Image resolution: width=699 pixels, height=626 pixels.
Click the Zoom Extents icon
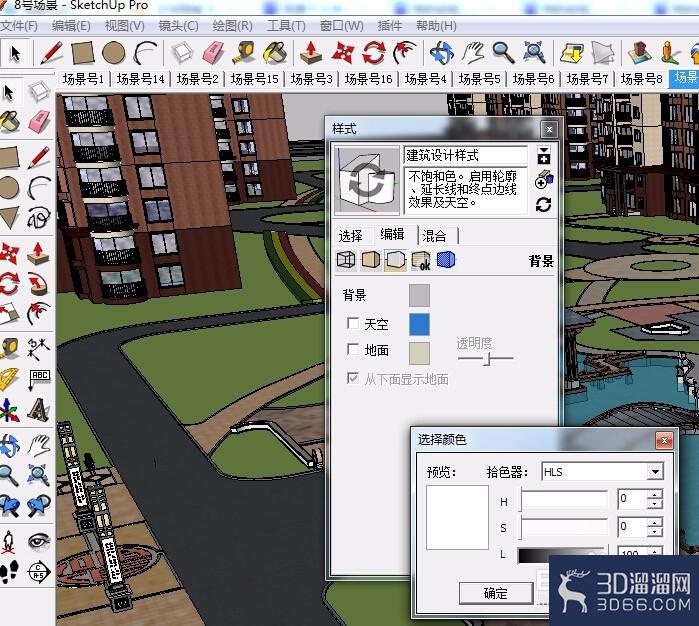coord(534,53)
